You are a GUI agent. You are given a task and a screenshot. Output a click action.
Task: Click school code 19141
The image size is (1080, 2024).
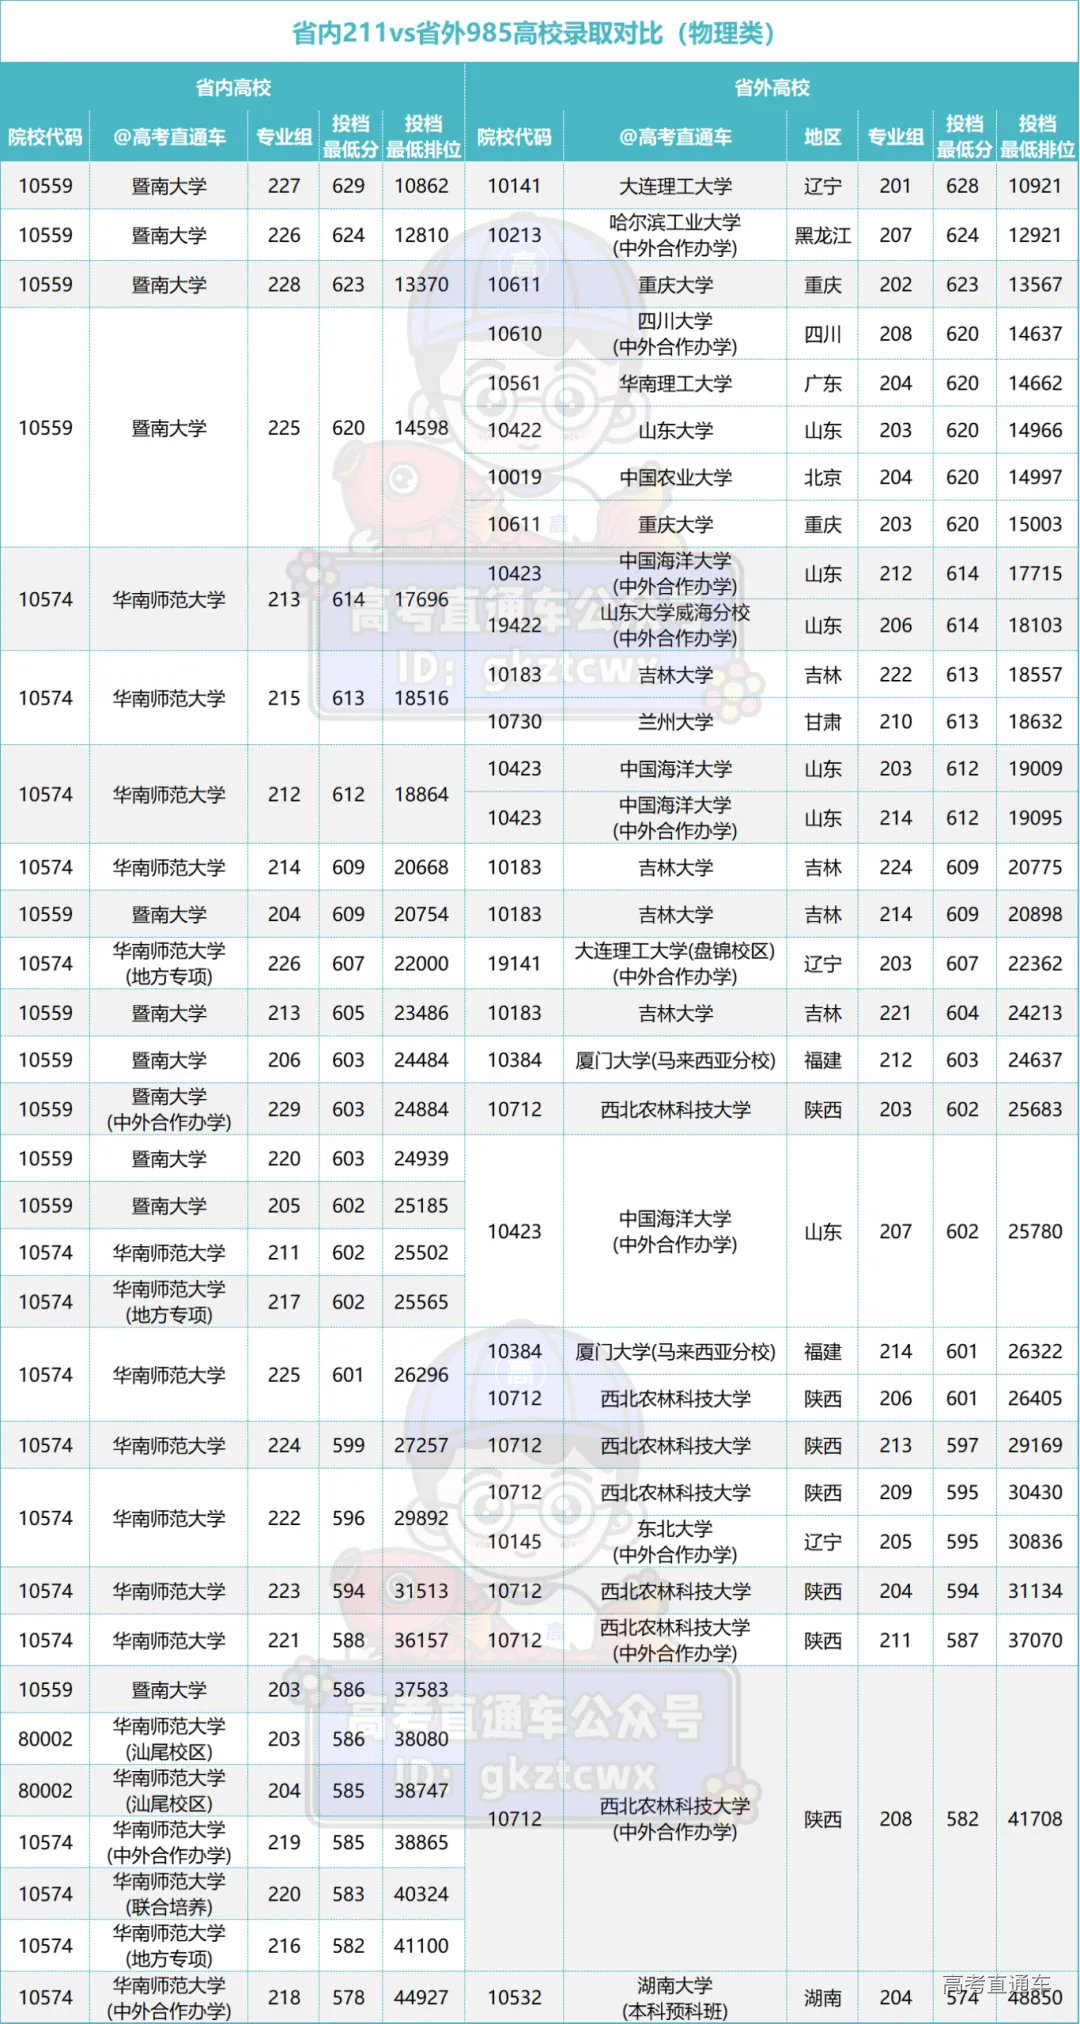[x=514, y=963]
